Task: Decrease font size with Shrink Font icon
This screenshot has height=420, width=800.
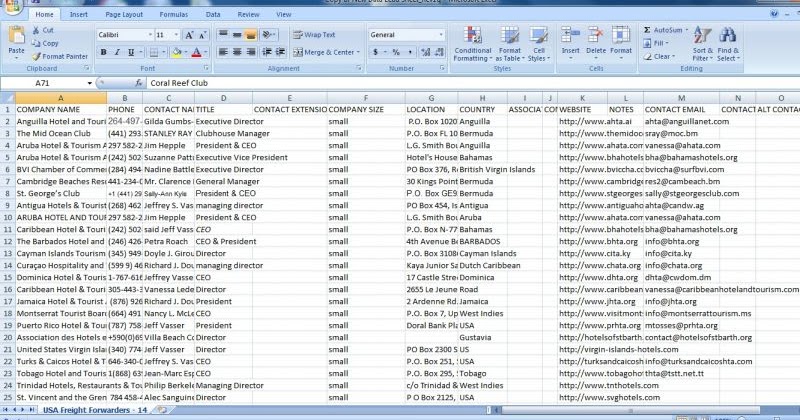Action: click(203, 35)
